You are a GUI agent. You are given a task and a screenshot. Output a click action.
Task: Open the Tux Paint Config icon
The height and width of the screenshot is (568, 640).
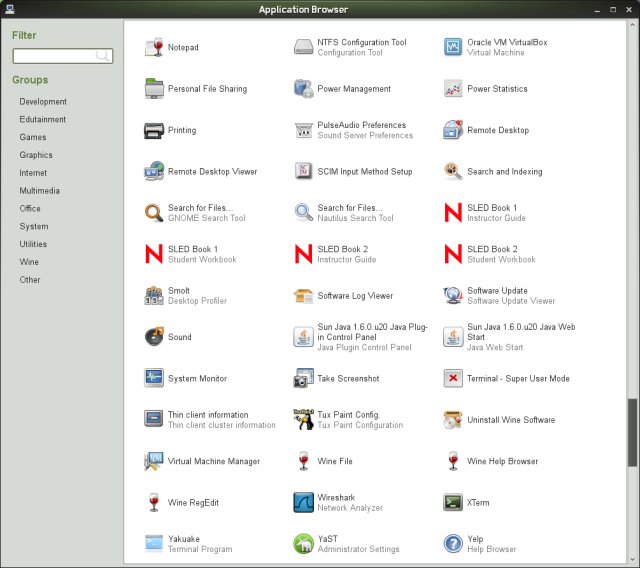(304, 419)
